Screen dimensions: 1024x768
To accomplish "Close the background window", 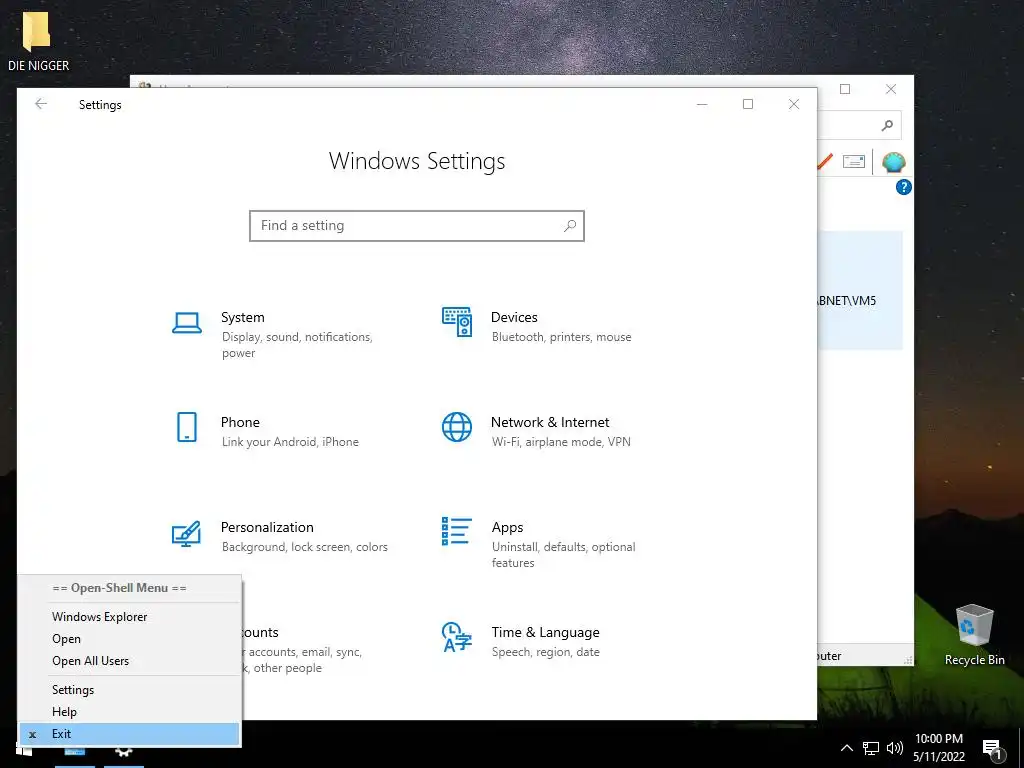I will click(x=891, y=89).
